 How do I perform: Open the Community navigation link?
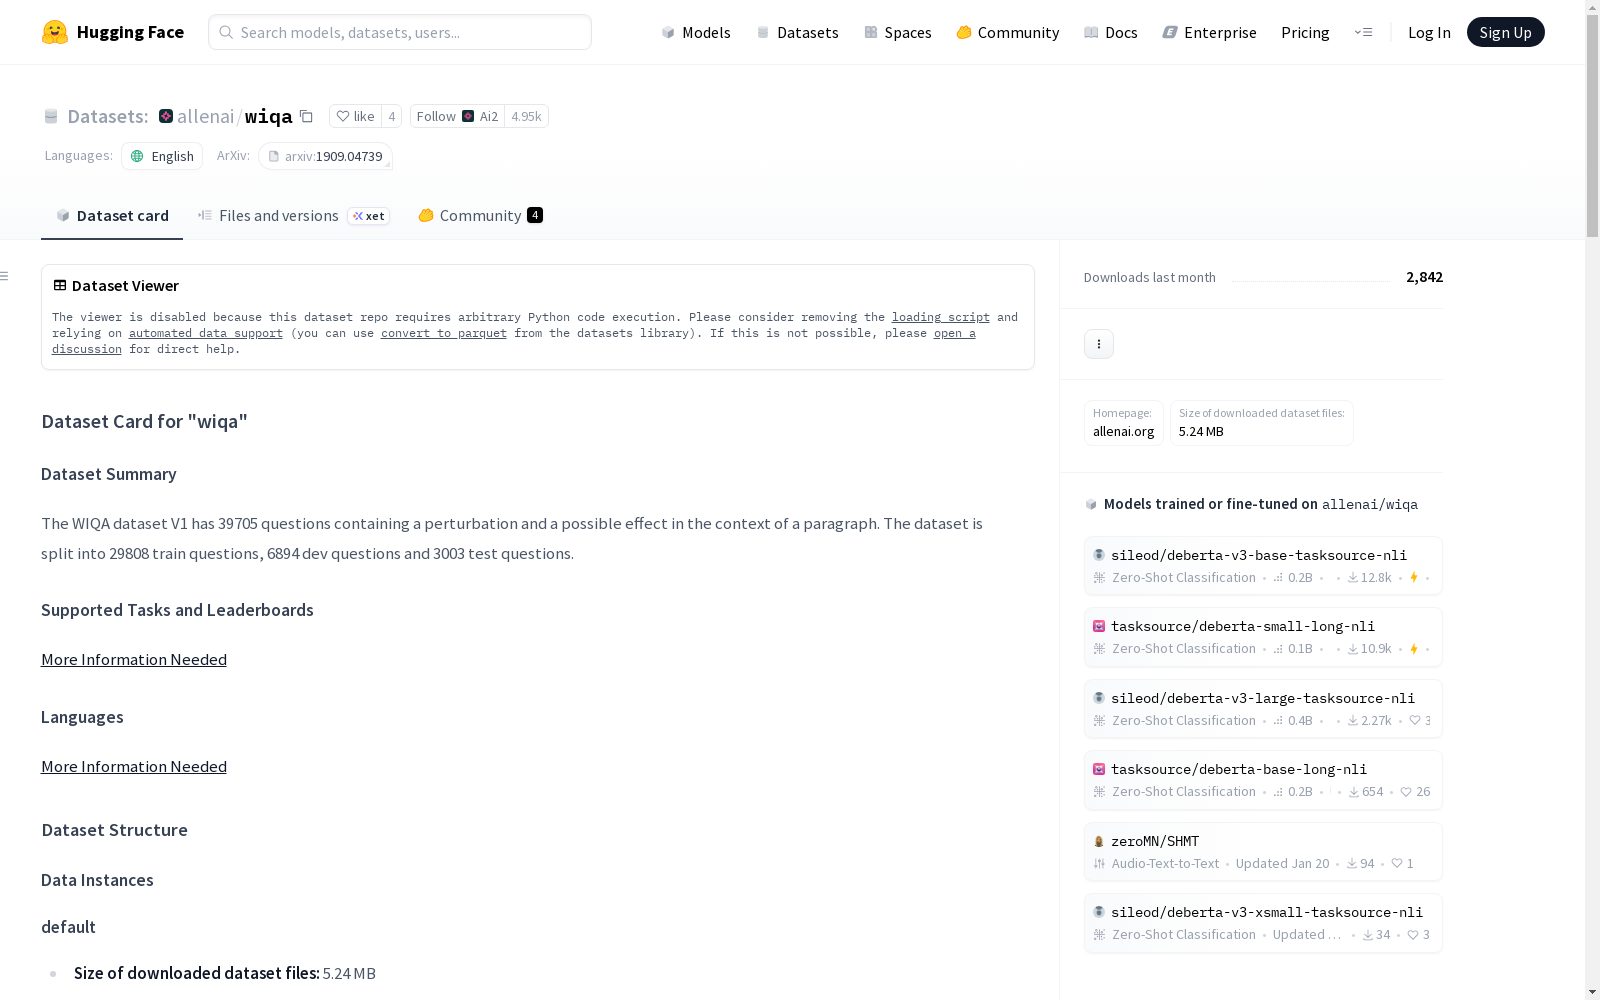(1007, 32)
